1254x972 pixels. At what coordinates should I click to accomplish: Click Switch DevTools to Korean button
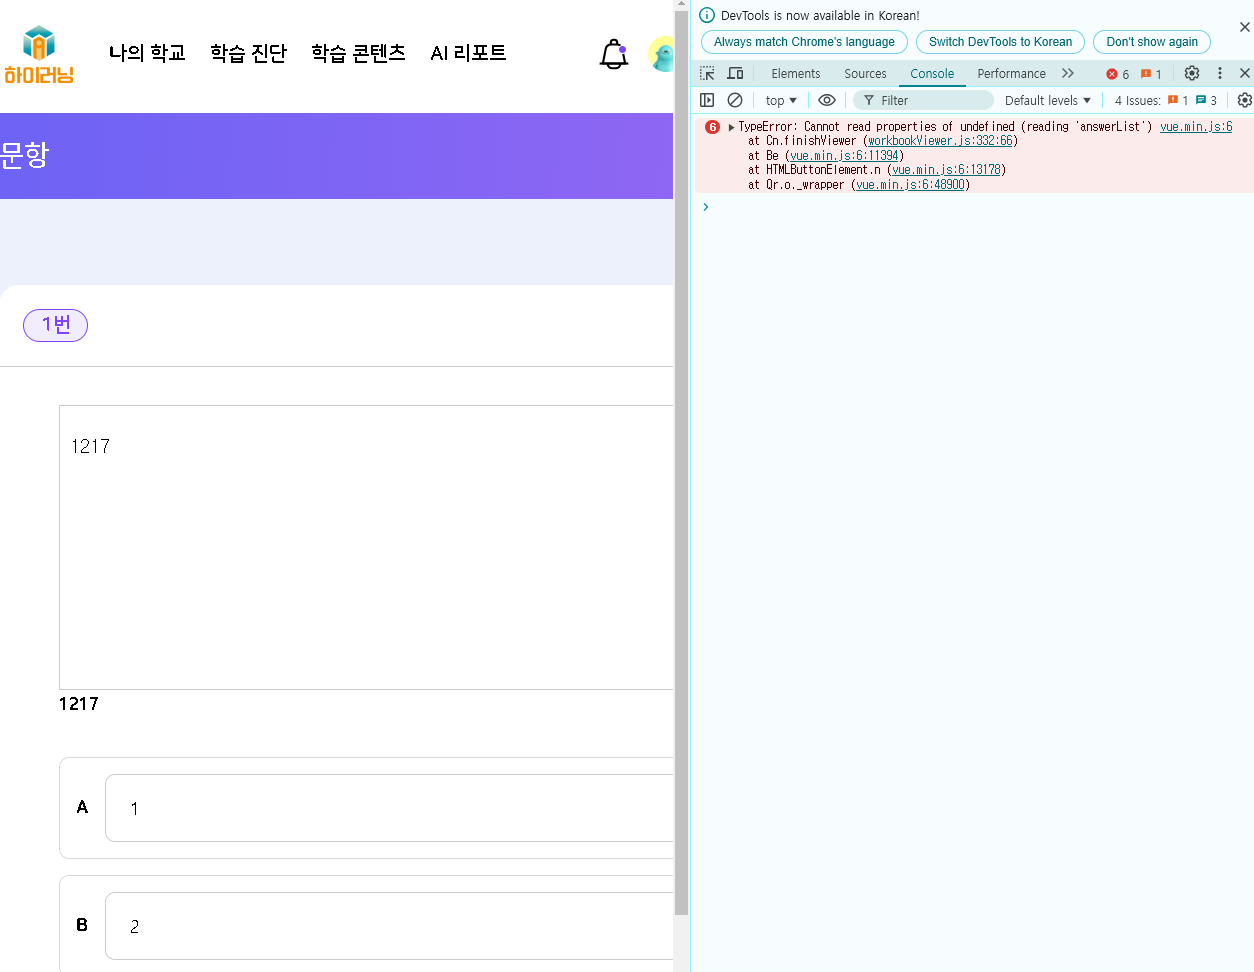tap(1000, 42)
